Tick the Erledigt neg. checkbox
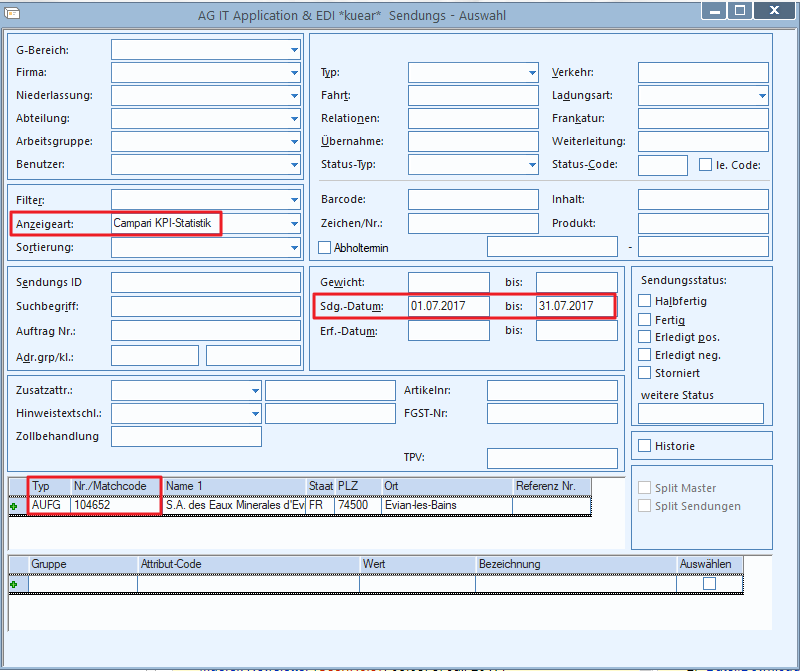800x671 pixels. click(x=644, y=355)
